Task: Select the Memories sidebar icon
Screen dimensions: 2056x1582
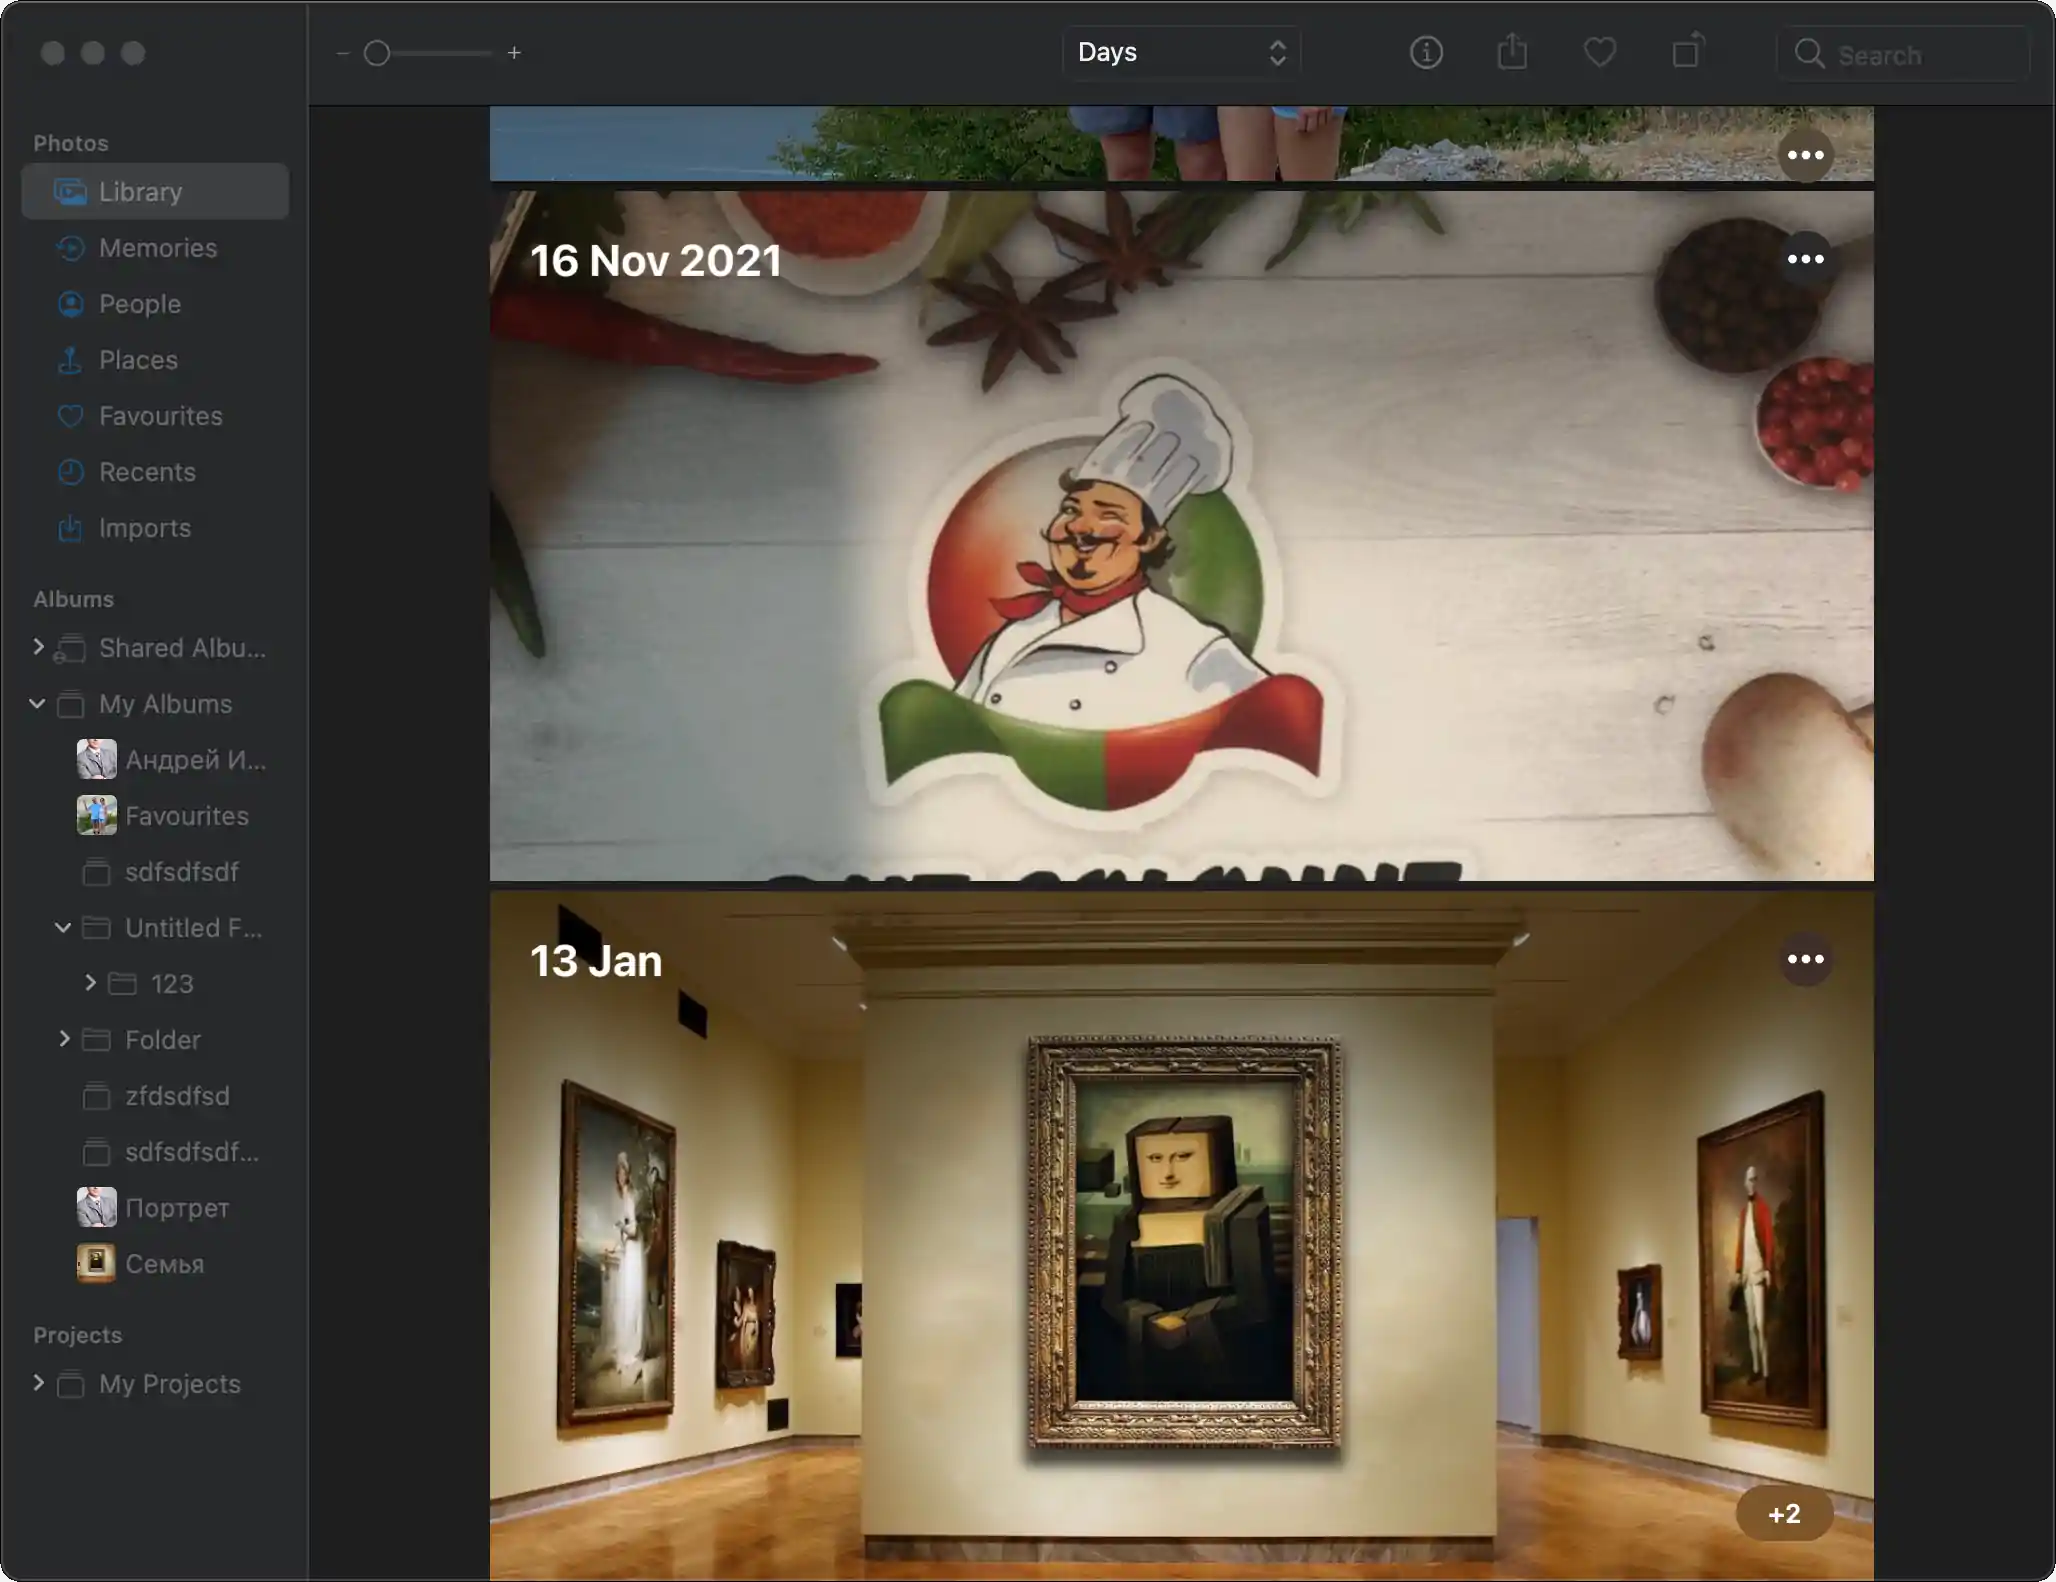Action: point(68,248)
